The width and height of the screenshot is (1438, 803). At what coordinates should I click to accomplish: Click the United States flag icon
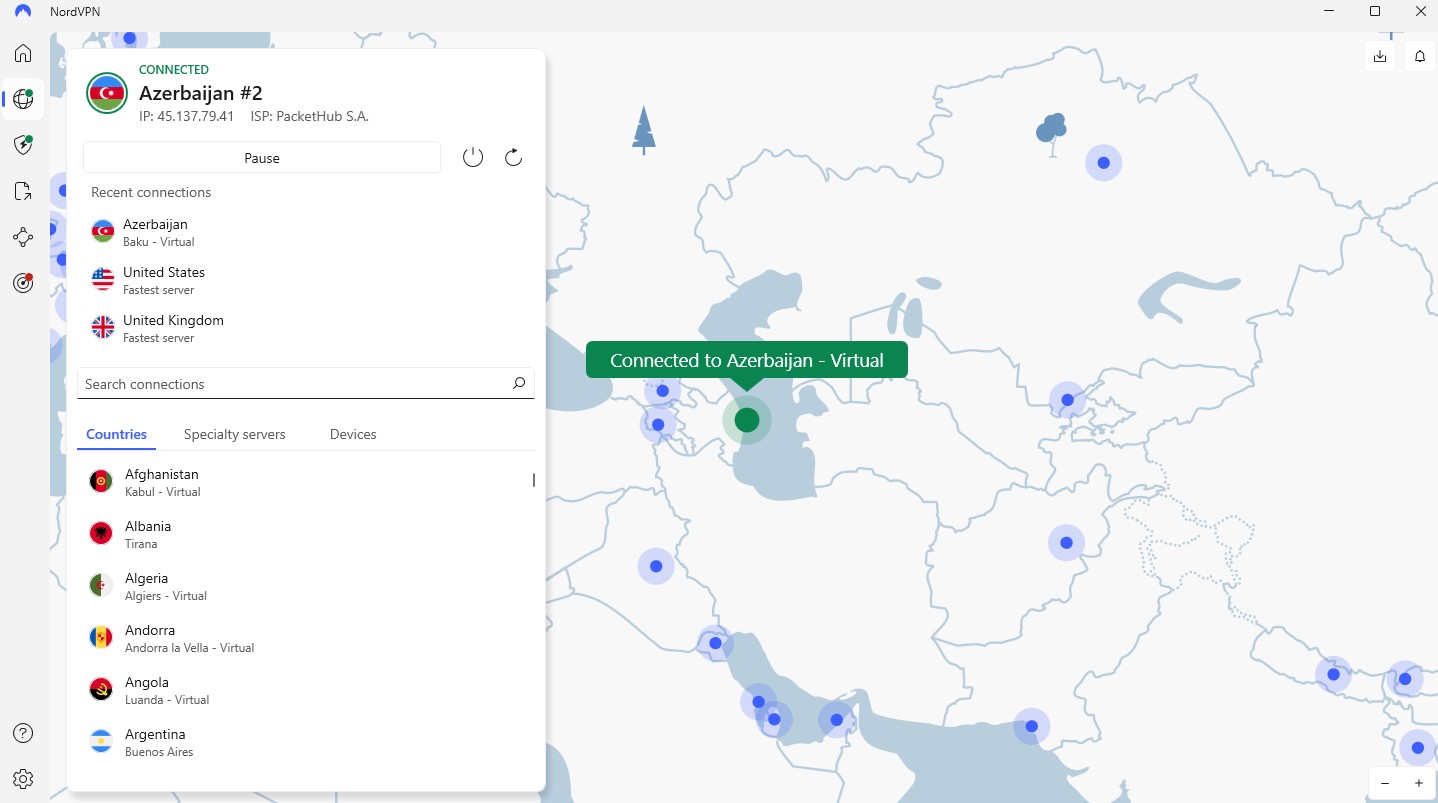pos(103,280)
